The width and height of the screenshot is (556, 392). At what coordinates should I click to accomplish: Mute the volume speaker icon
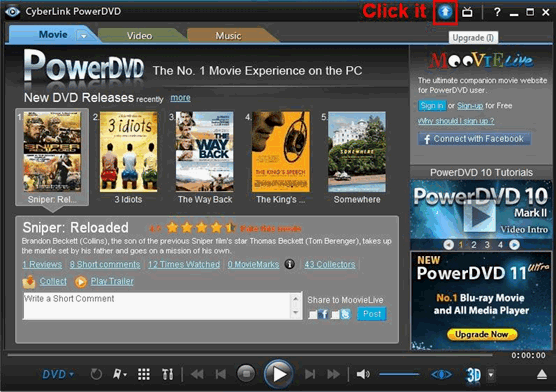[363, 374]
